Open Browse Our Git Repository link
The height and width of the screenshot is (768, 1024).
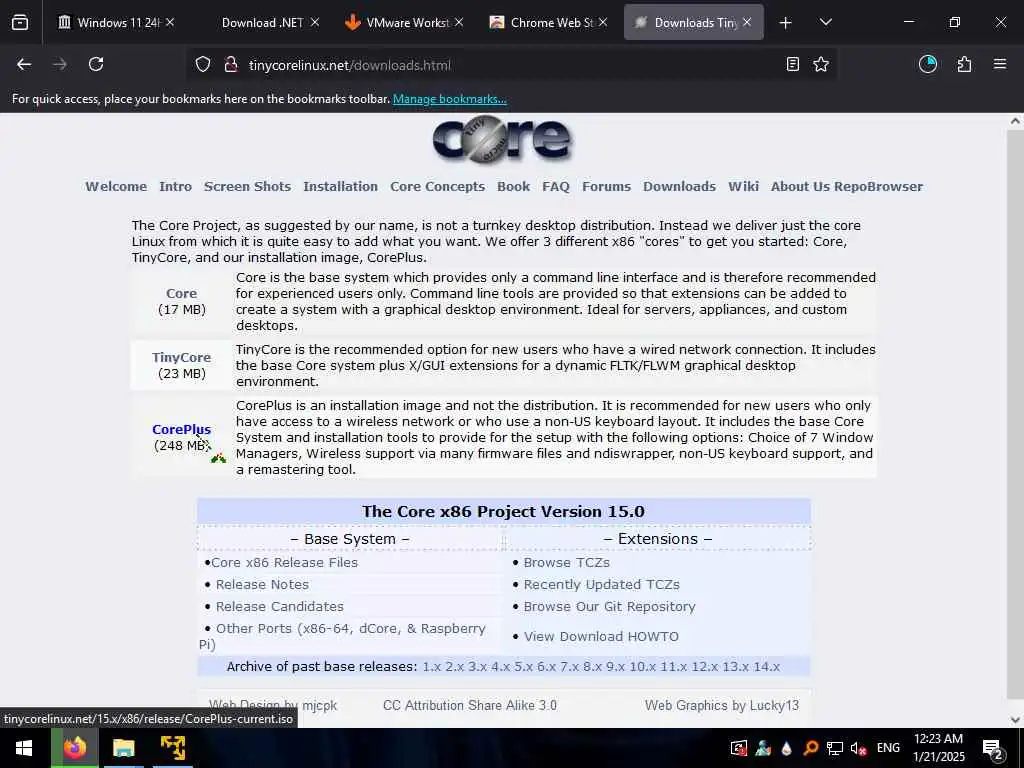tap(609, 607)
